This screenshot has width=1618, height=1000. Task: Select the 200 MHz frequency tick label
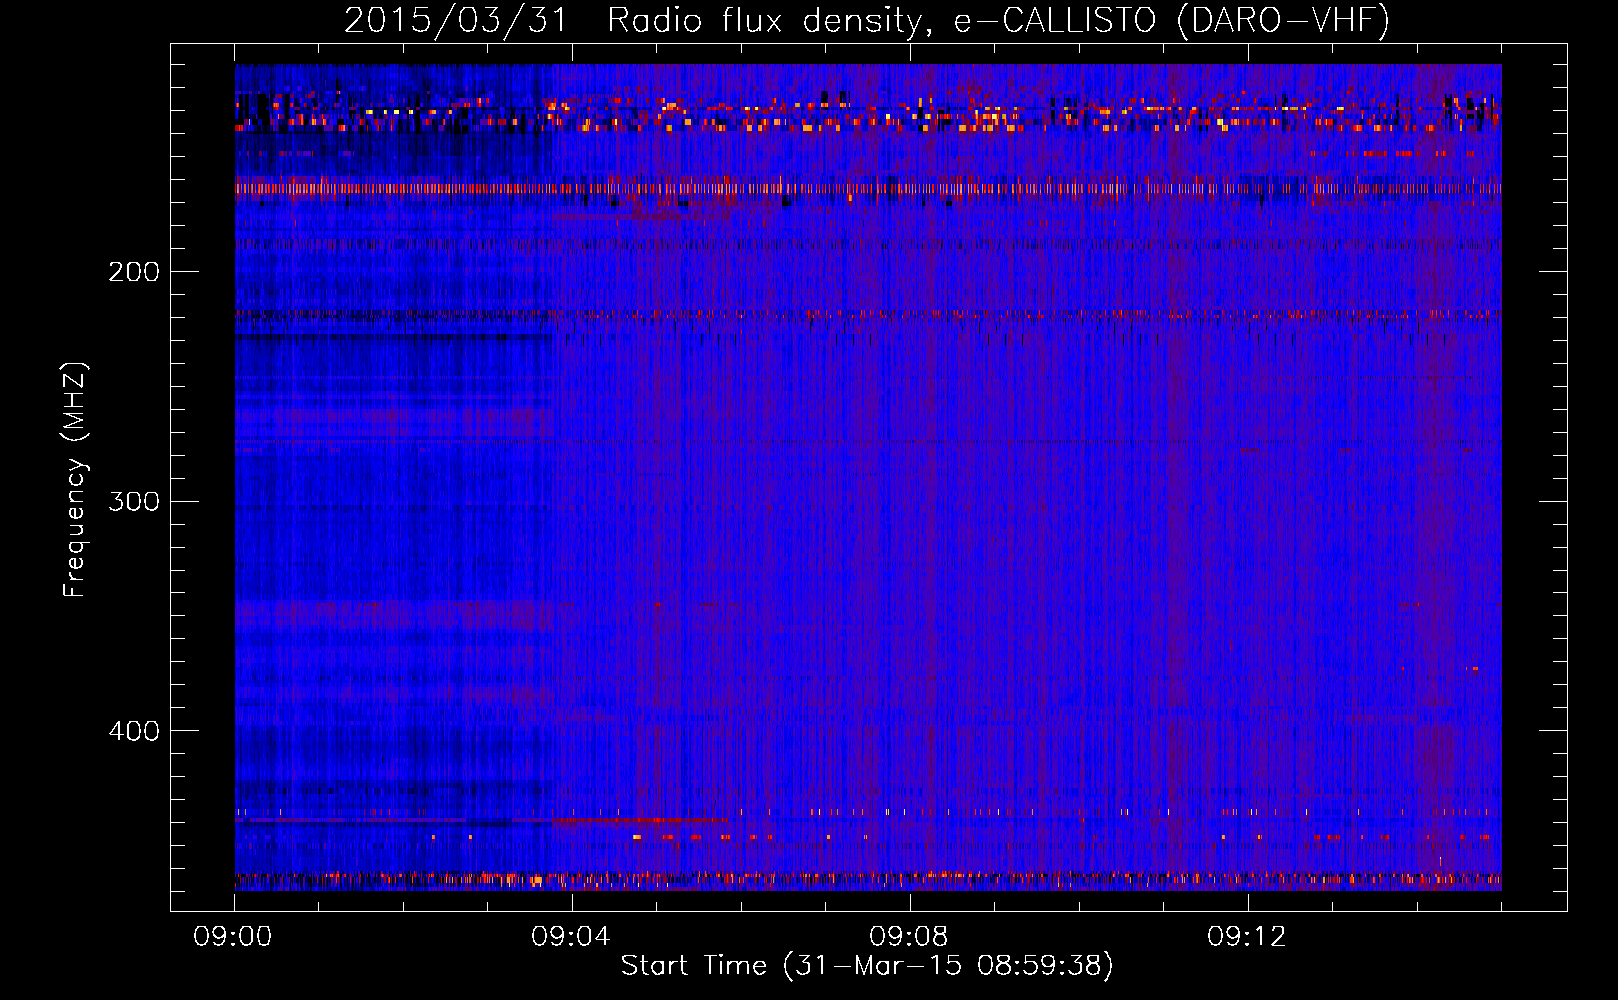point(134,272)
